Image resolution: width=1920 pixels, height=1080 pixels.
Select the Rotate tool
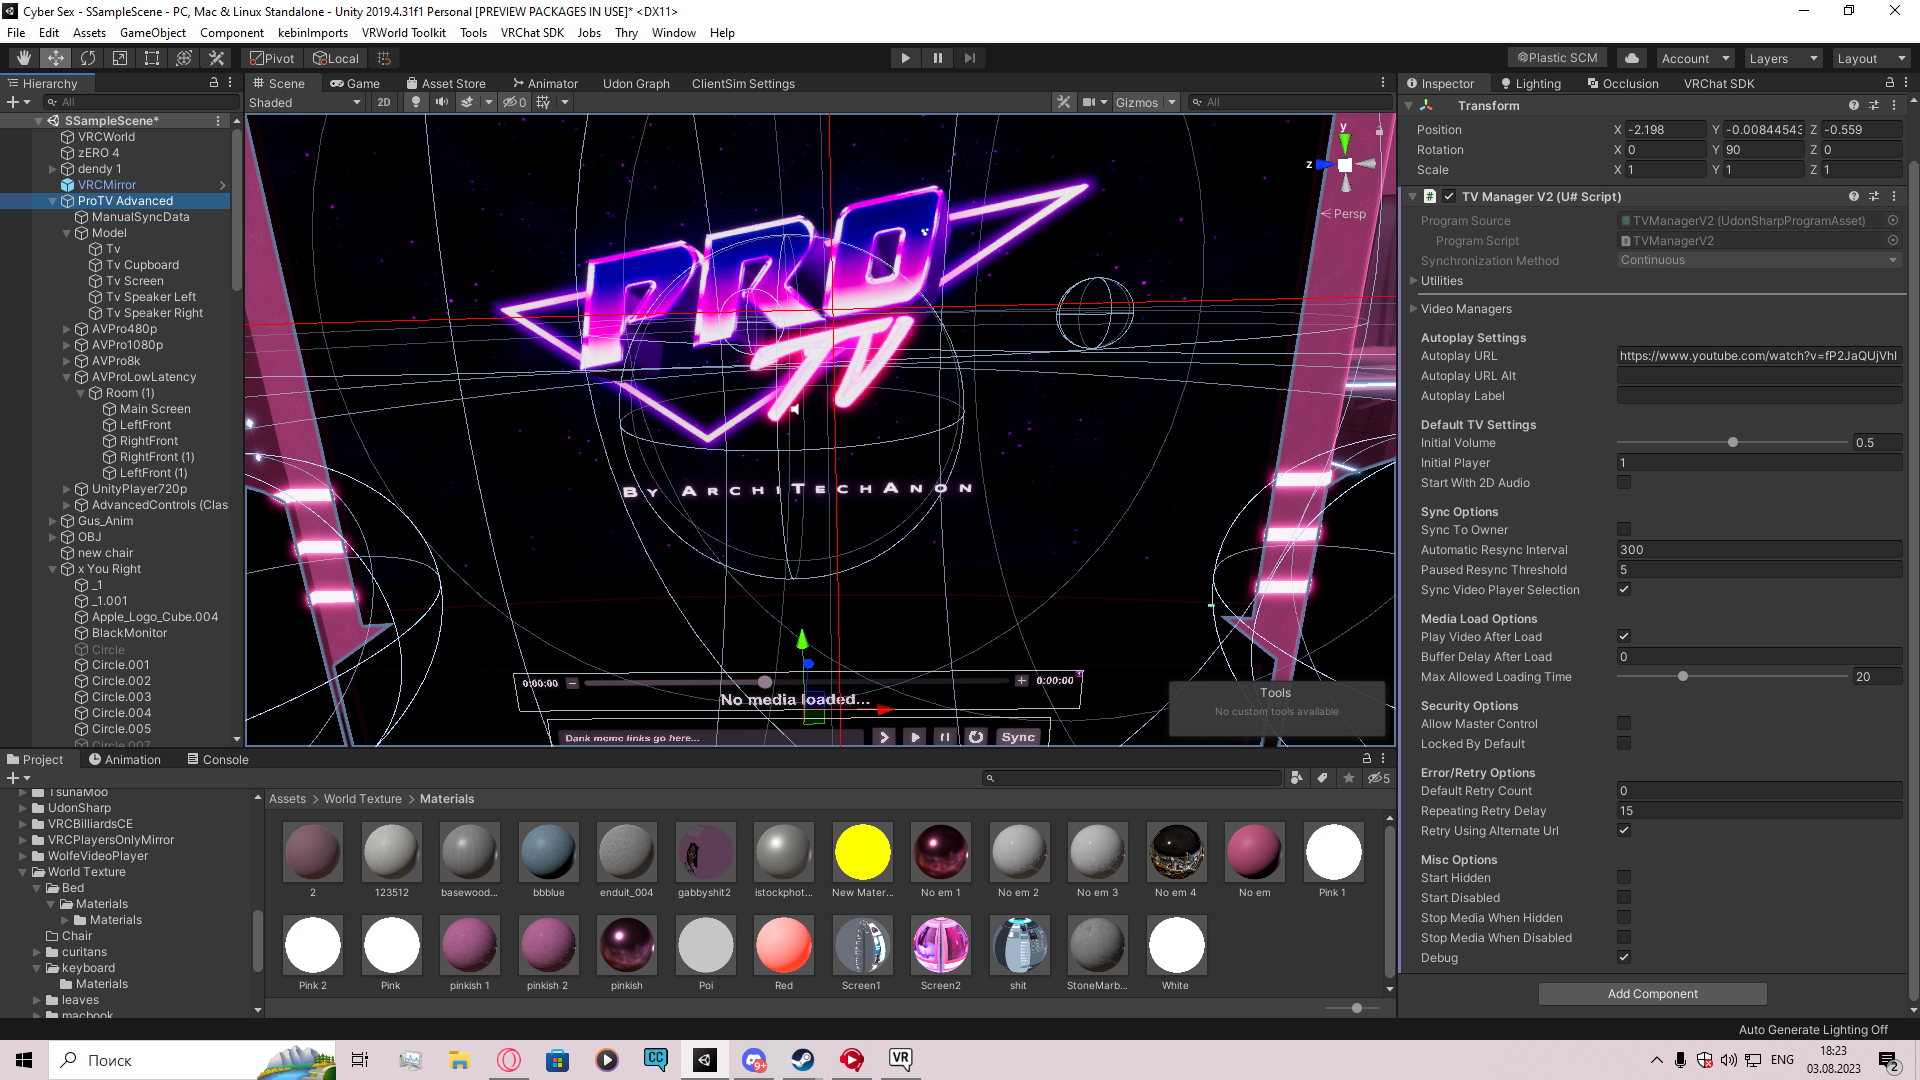pos(88,58)
